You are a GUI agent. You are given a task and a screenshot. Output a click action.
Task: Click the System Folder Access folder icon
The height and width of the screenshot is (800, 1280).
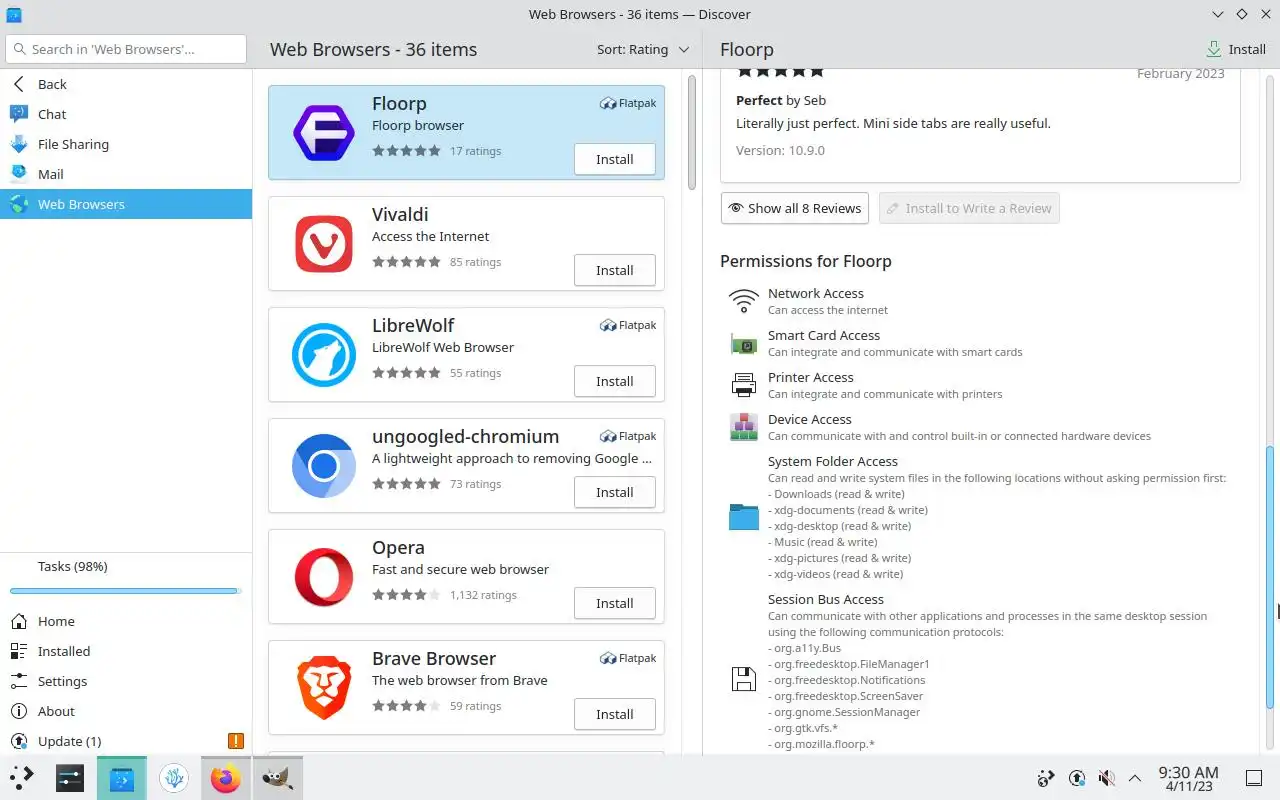coord(744,517)
